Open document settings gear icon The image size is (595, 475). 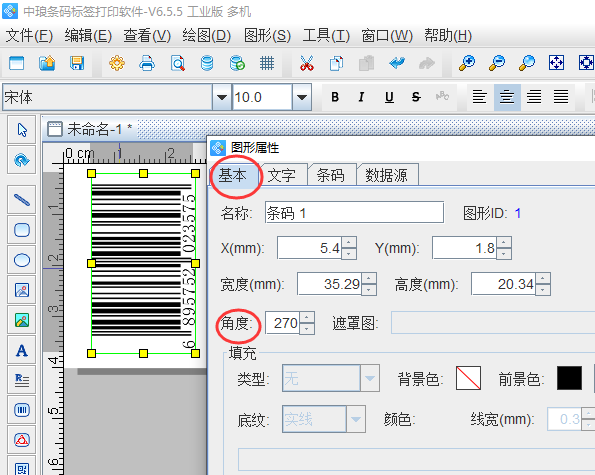point(117,63)
